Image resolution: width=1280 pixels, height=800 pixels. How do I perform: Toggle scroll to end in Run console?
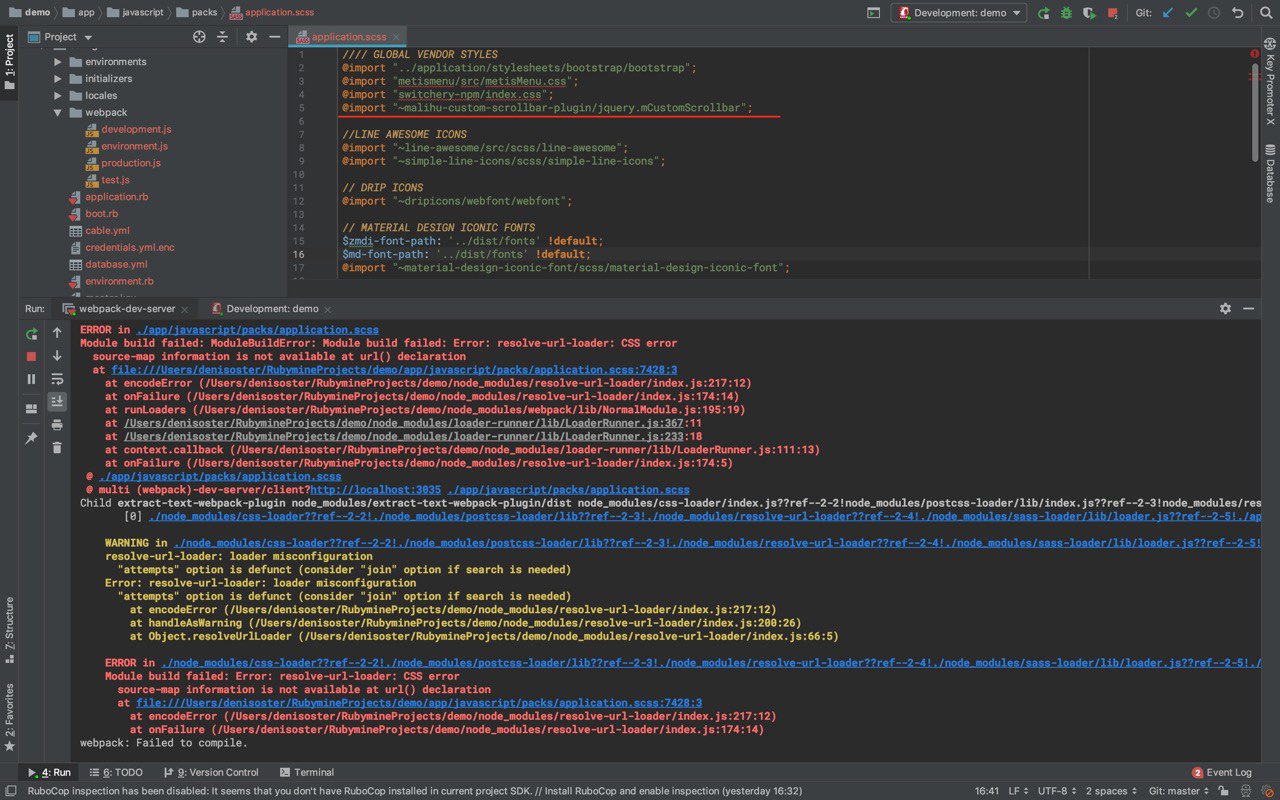[57, 401]
